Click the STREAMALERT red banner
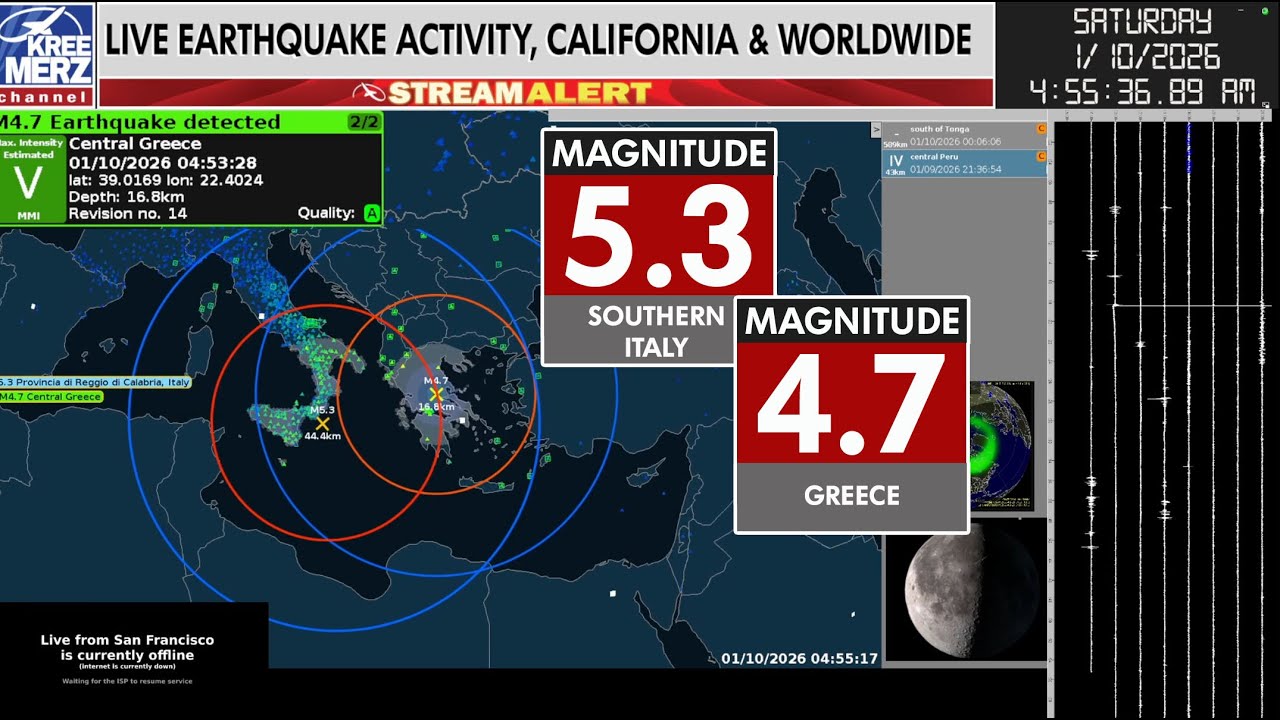 pyautogui.click(x=546, y=93)
